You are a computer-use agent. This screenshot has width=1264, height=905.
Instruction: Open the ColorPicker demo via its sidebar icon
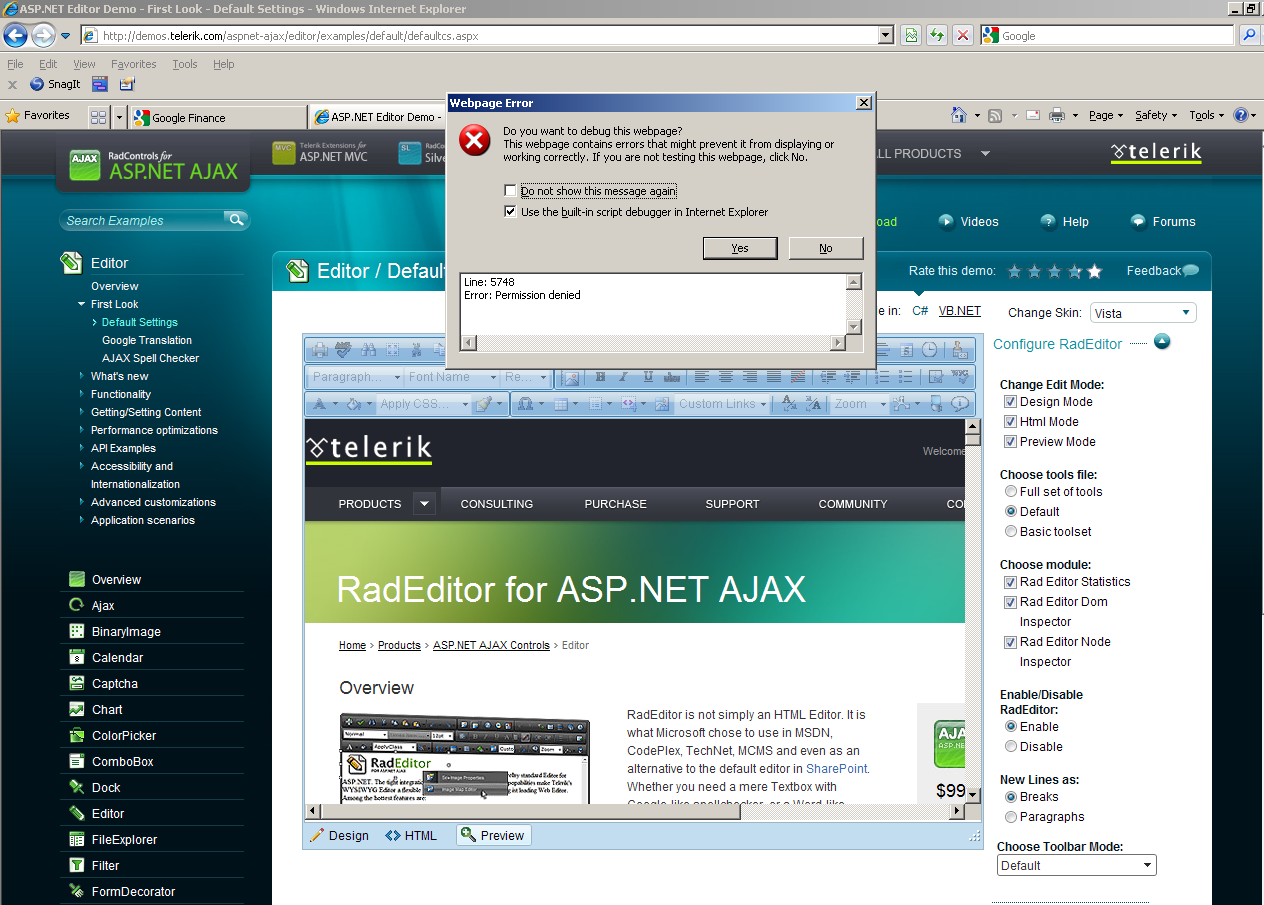77,735
